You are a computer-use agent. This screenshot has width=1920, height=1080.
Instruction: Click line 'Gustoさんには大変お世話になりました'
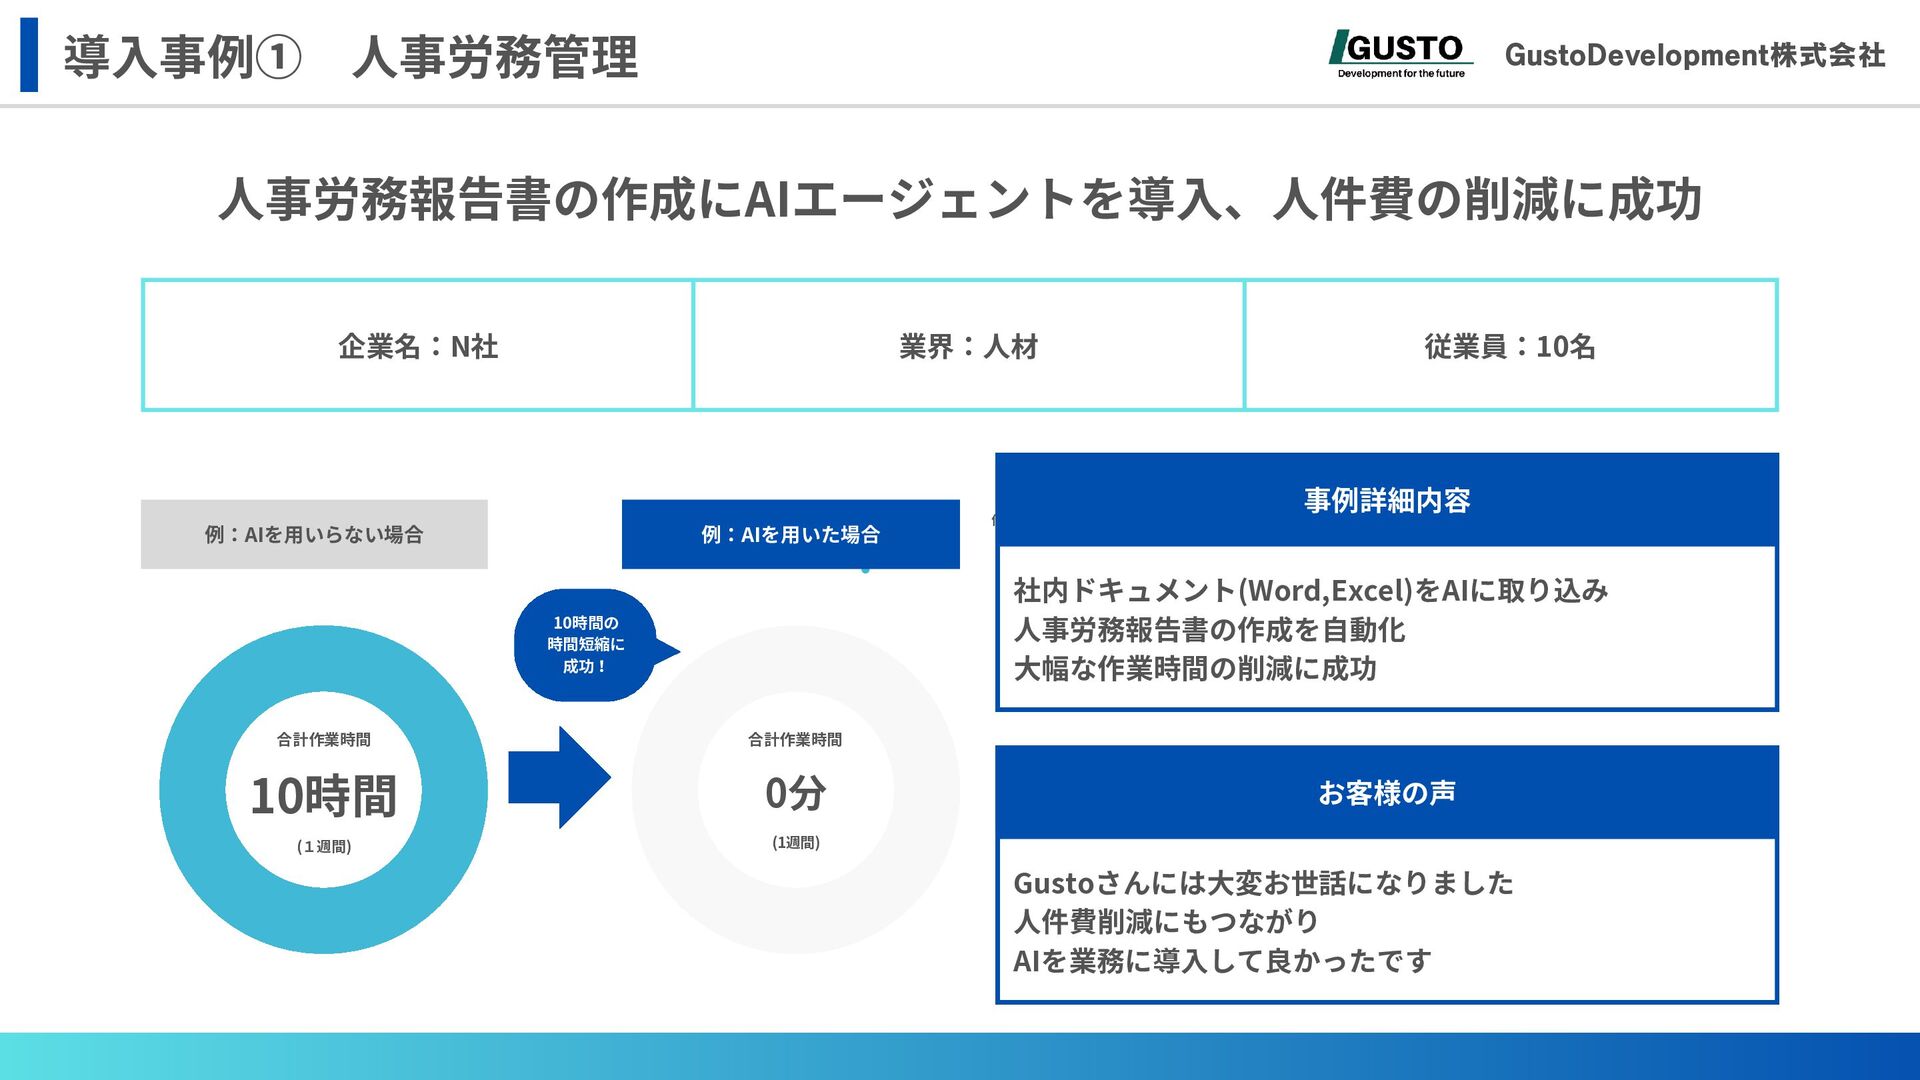click(x=1263, y=883)
